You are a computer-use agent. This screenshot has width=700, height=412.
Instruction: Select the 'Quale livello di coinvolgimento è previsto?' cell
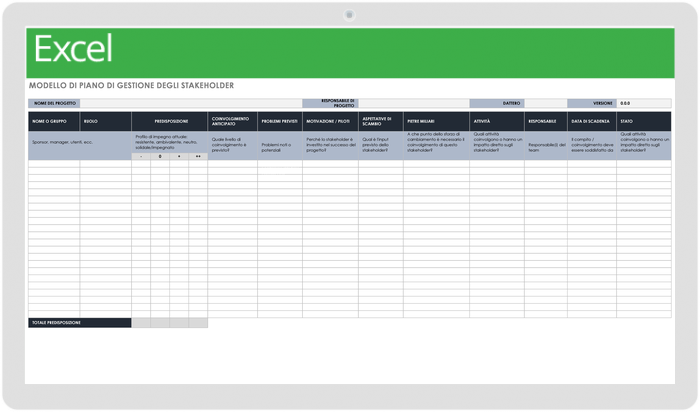233,146
